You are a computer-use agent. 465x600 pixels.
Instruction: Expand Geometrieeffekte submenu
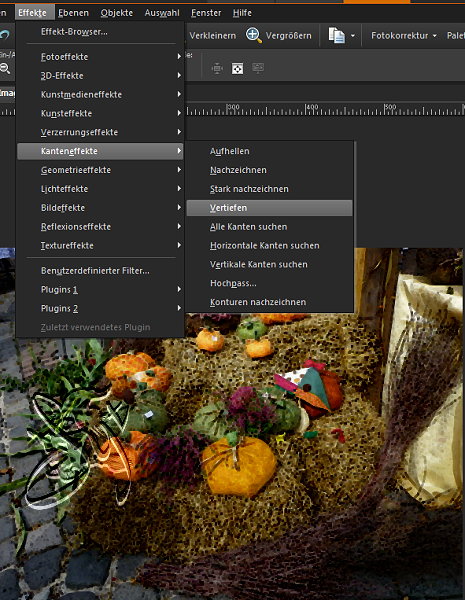coord(100,170)
